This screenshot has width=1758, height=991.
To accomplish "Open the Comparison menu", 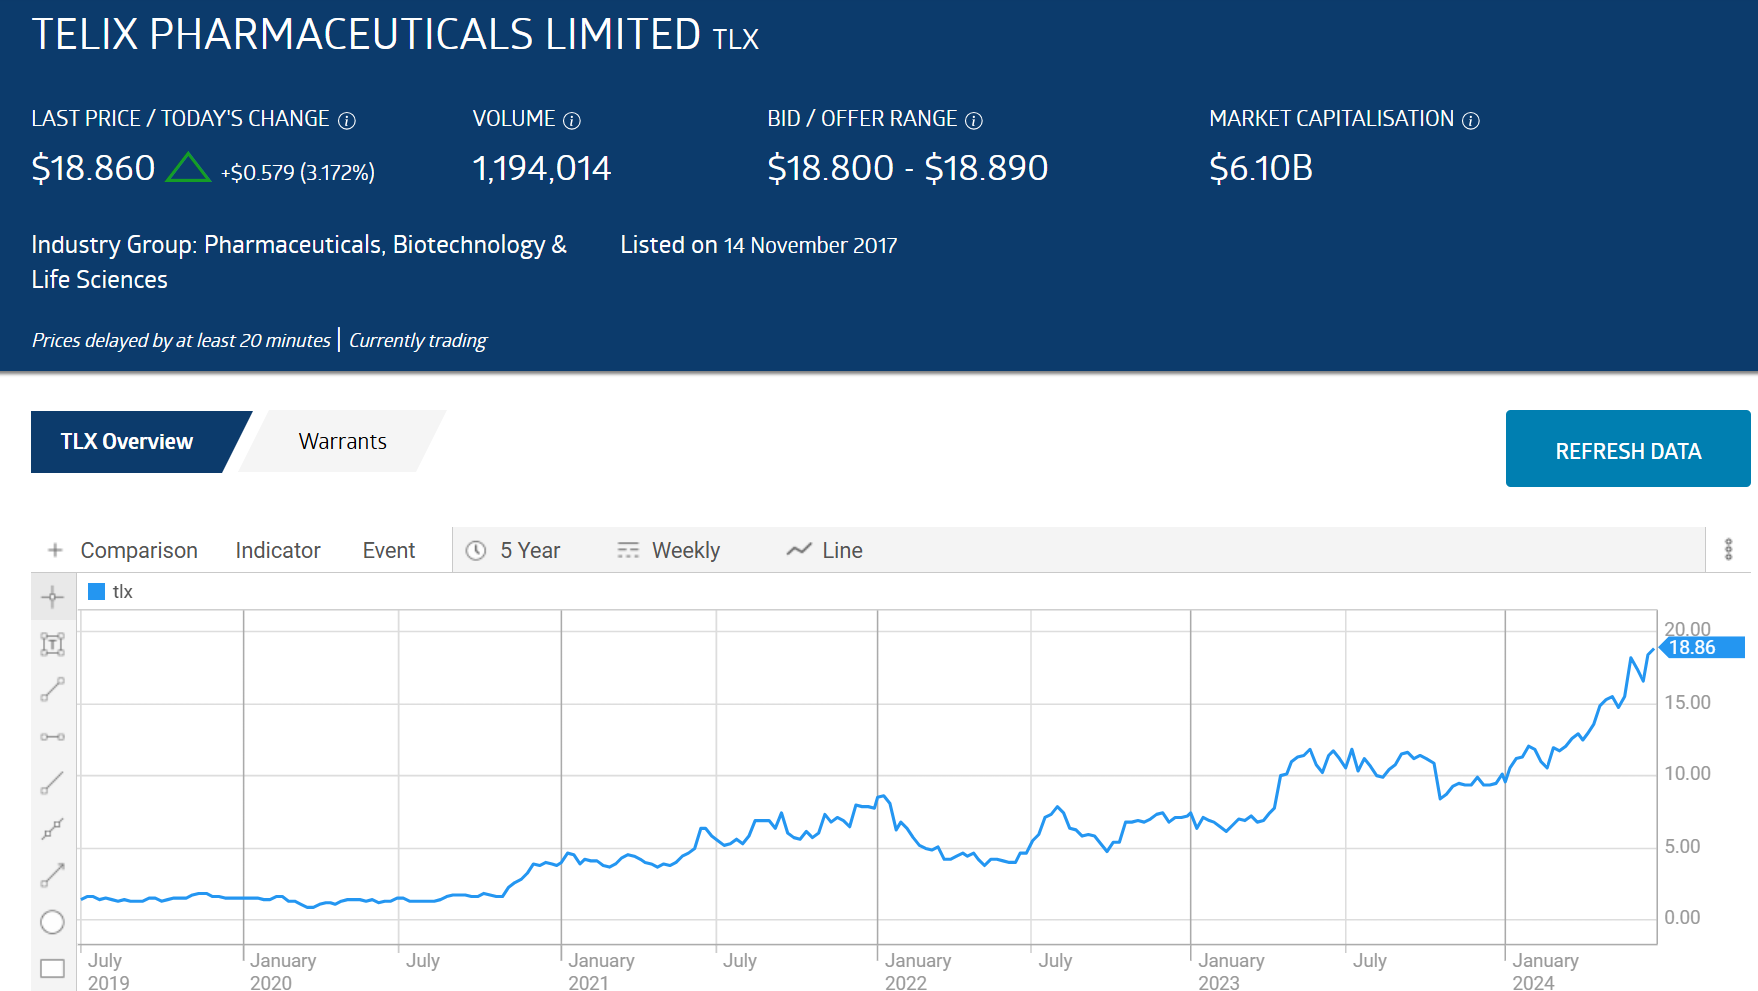I will coord(139,550).
